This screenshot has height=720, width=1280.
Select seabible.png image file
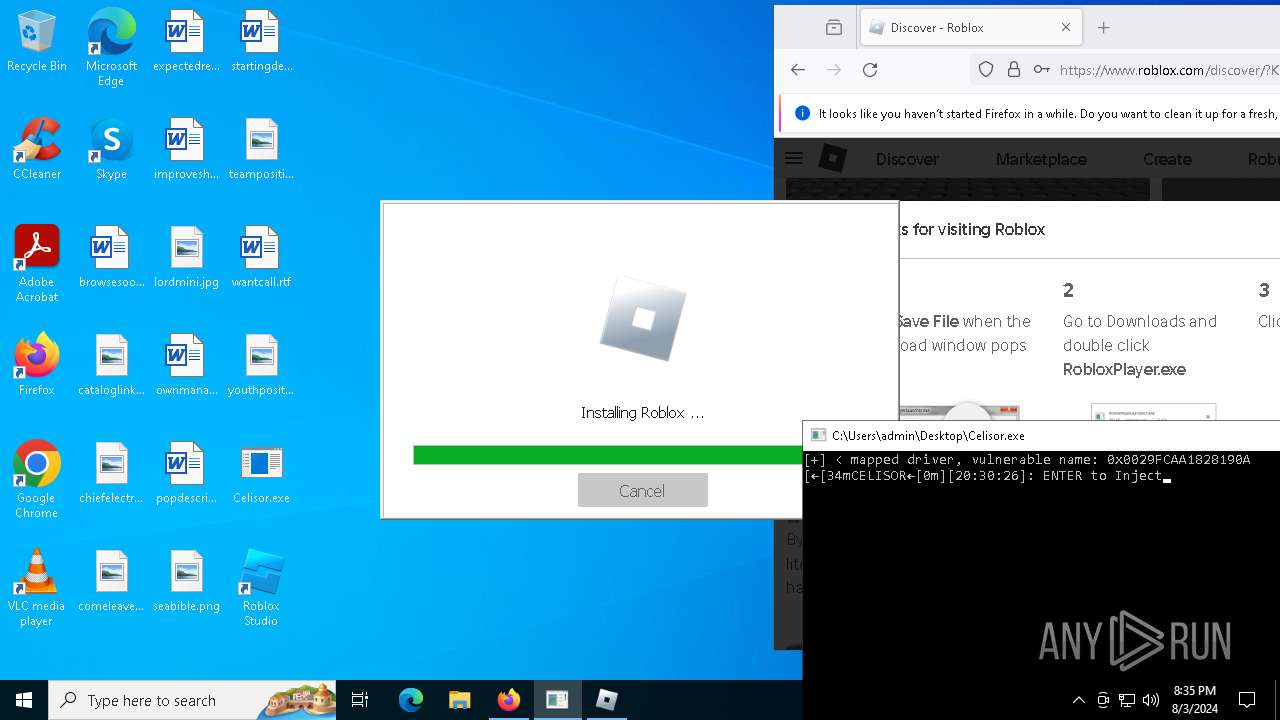coord(186,582)
